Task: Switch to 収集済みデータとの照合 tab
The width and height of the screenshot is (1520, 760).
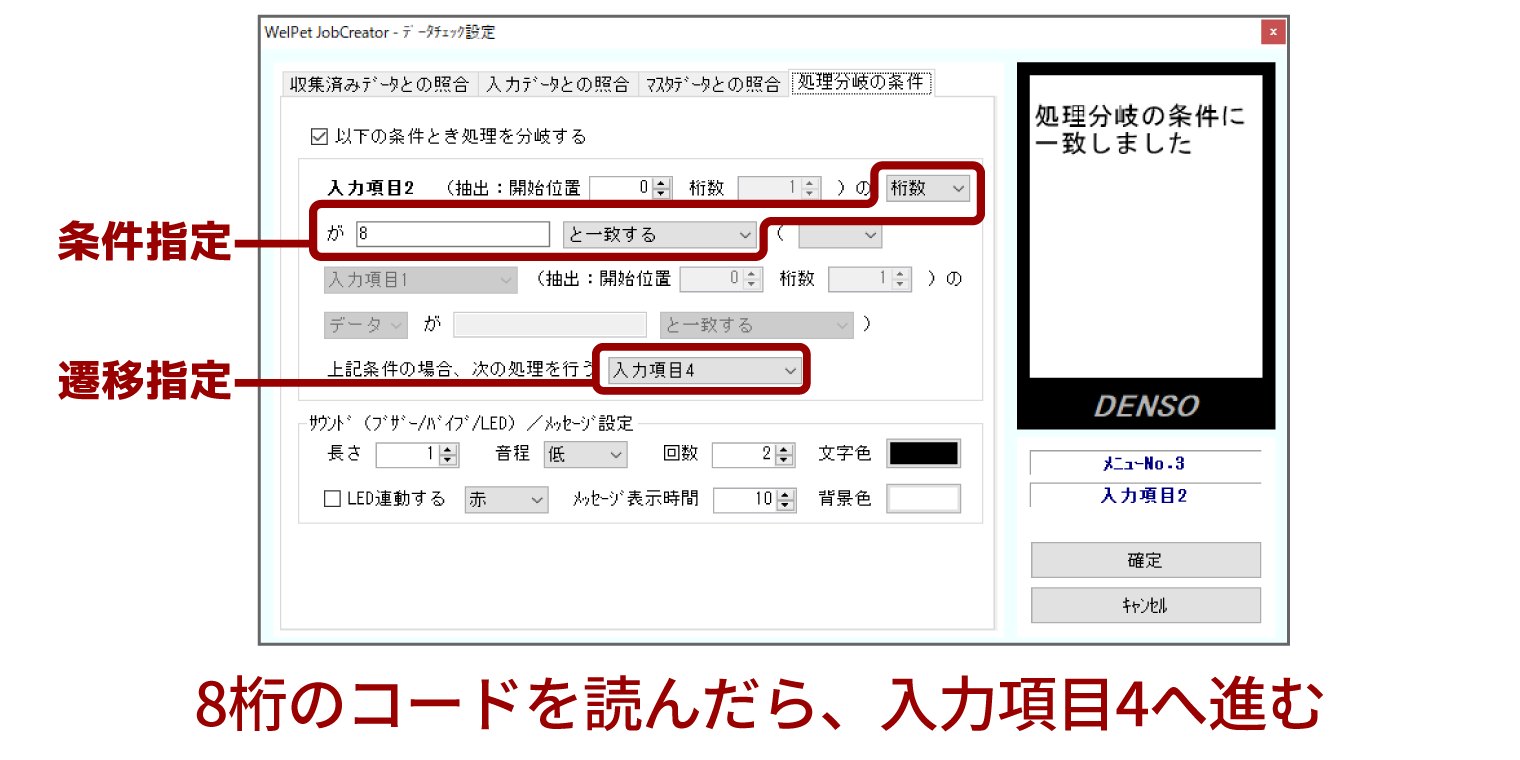Action: pos(379,84)
